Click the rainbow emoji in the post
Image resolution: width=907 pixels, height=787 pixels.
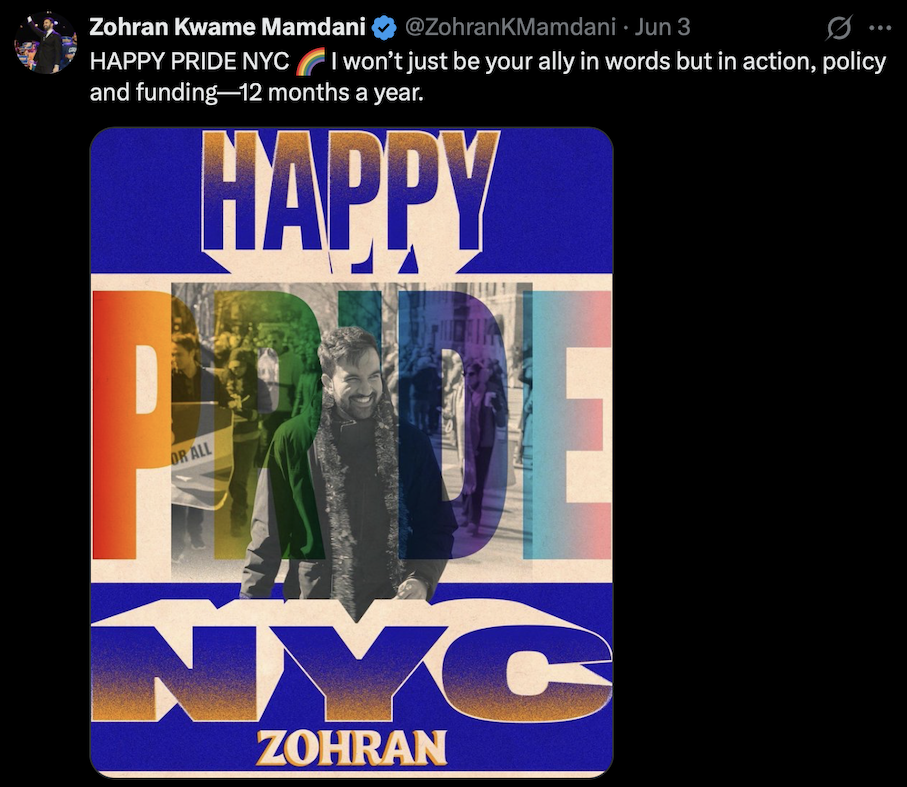click(310, 61)
